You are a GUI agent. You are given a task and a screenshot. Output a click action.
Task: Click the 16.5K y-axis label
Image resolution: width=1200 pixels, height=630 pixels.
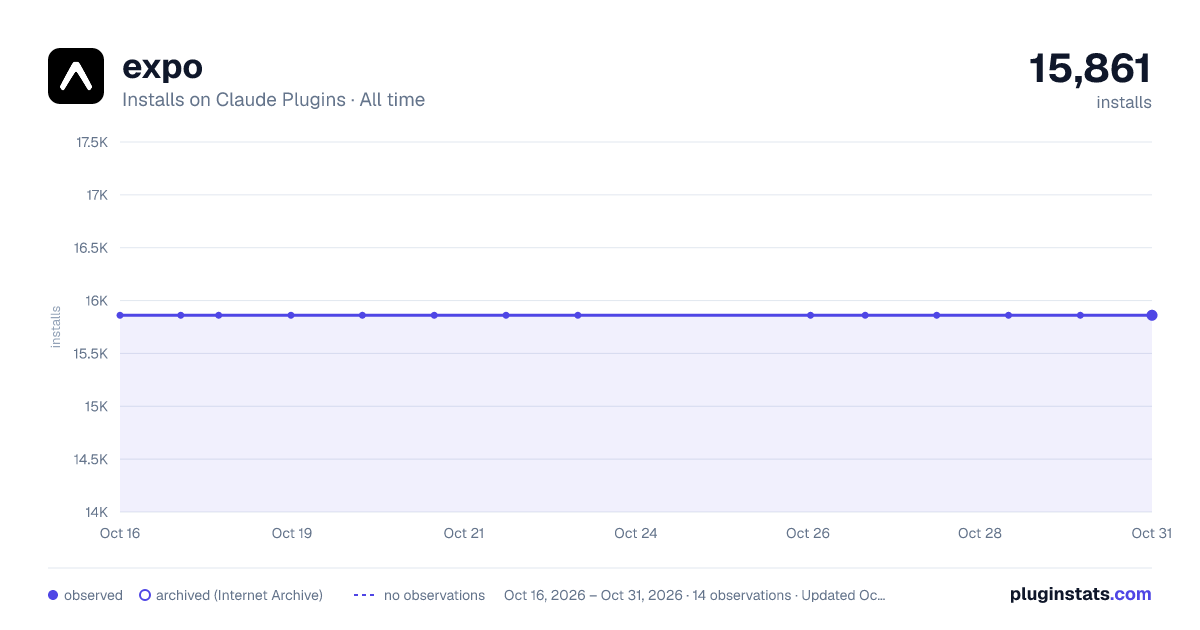point(92,248)
